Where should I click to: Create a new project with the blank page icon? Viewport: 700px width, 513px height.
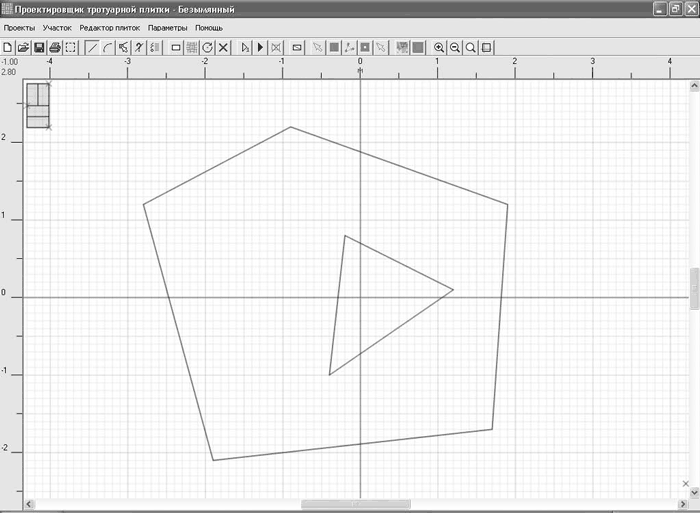8,47
